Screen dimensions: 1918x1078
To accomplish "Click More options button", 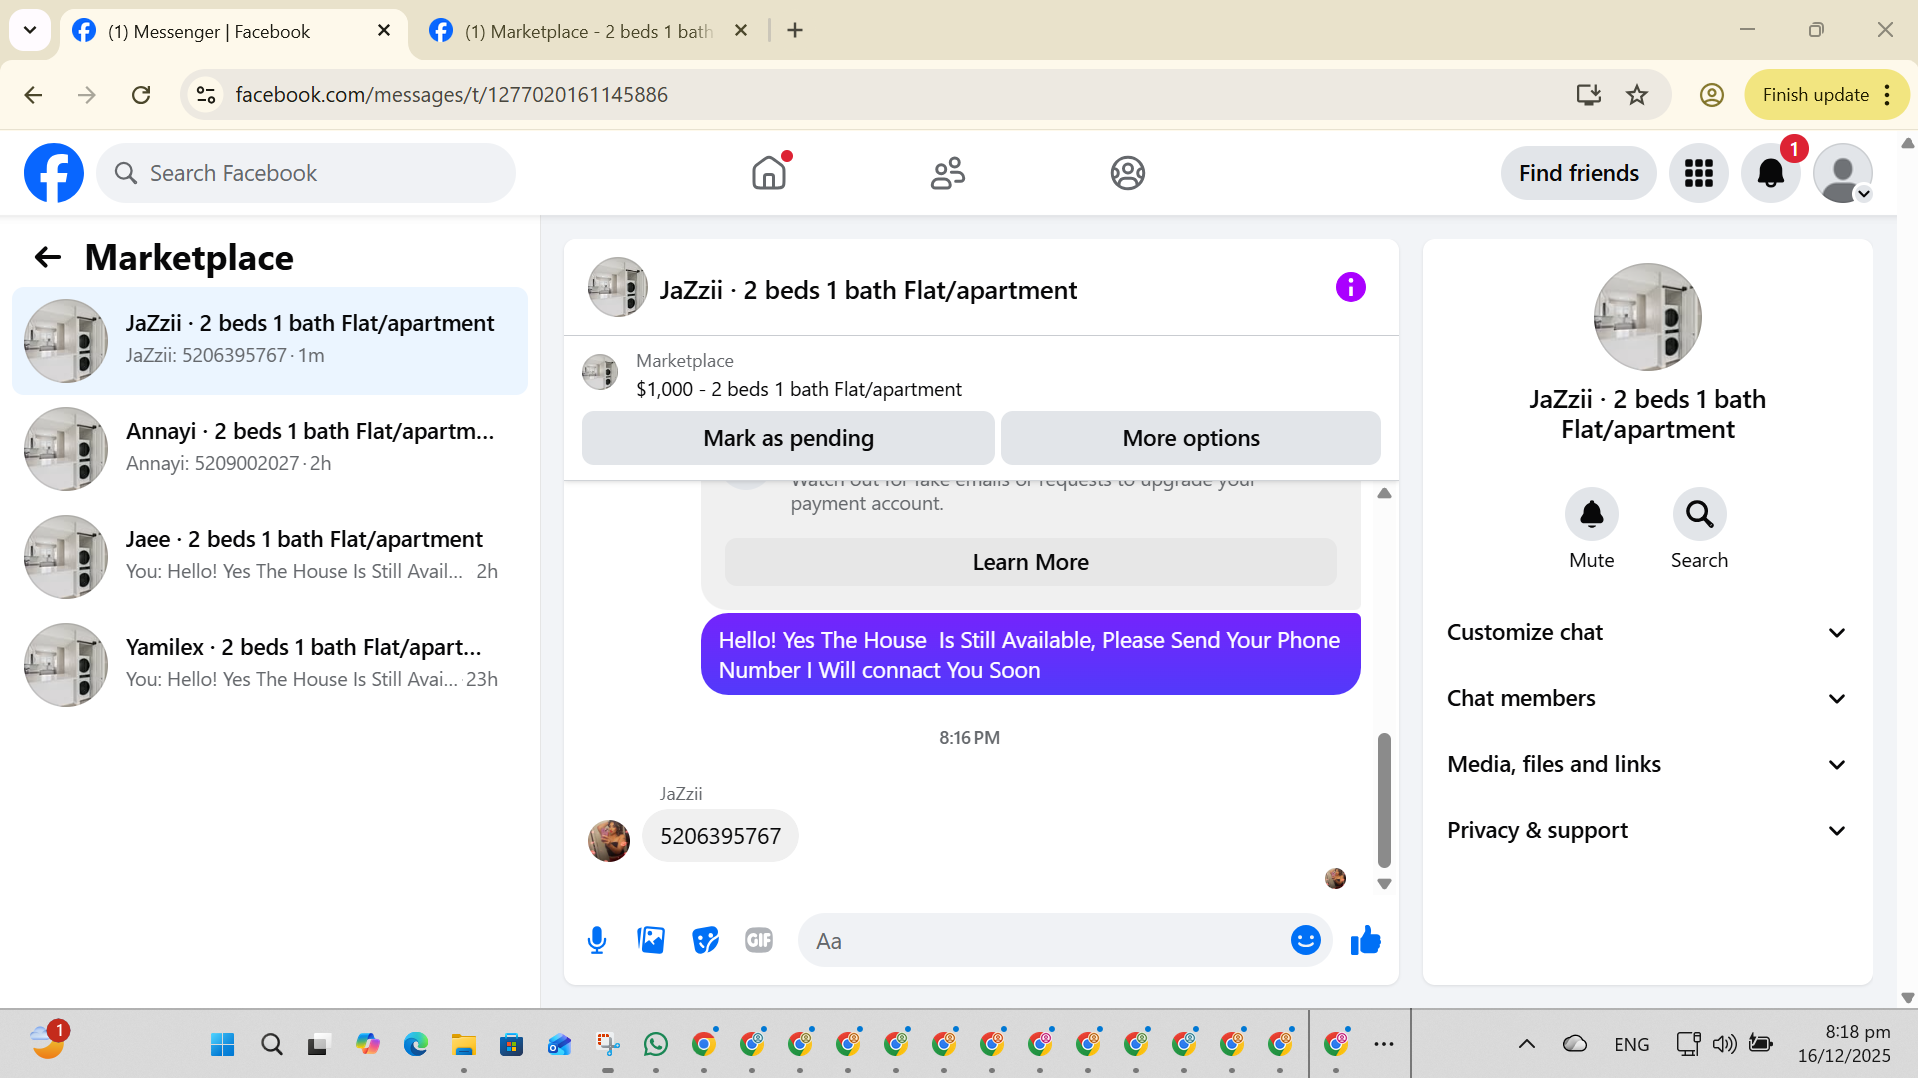I will point(1190,438).
